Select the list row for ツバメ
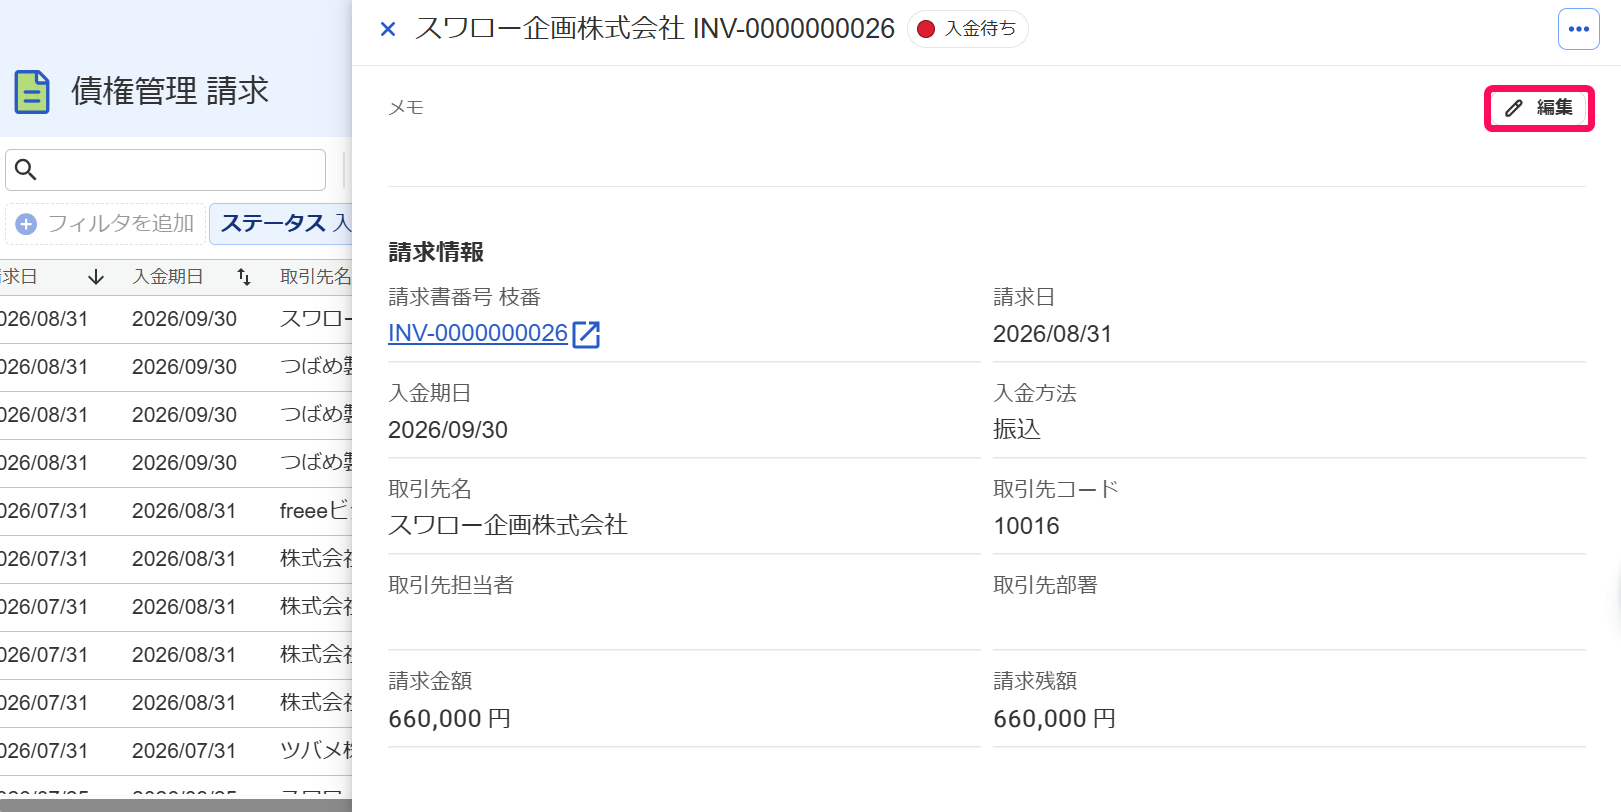 click(x=176, y=751)
